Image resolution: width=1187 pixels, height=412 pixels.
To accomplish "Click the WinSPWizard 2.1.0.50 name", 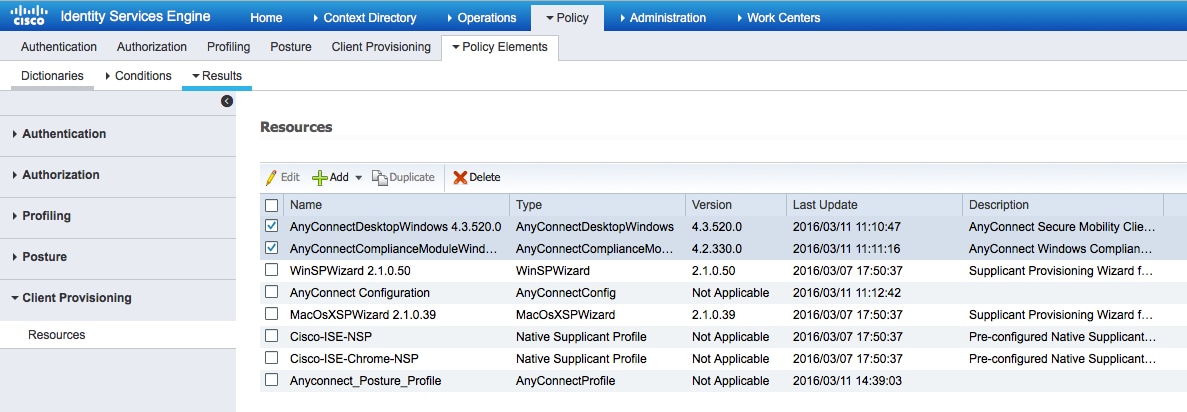I will point(350,270).
